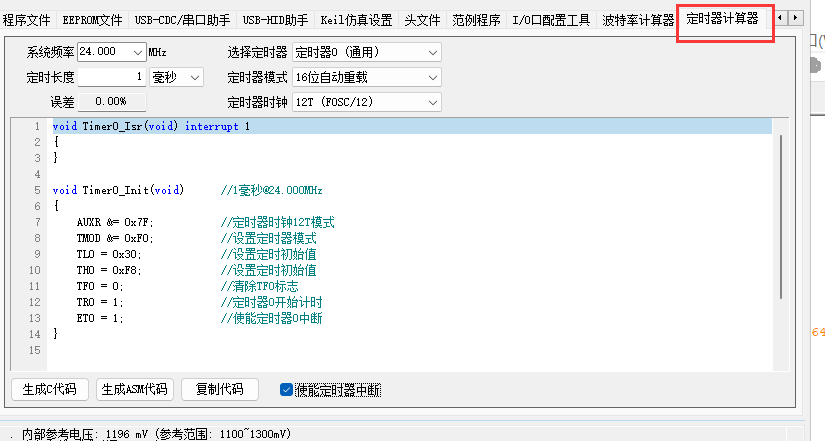Click the //使能定时器0中断 comment
825x441 pixels.
click(x=271, y=318)
